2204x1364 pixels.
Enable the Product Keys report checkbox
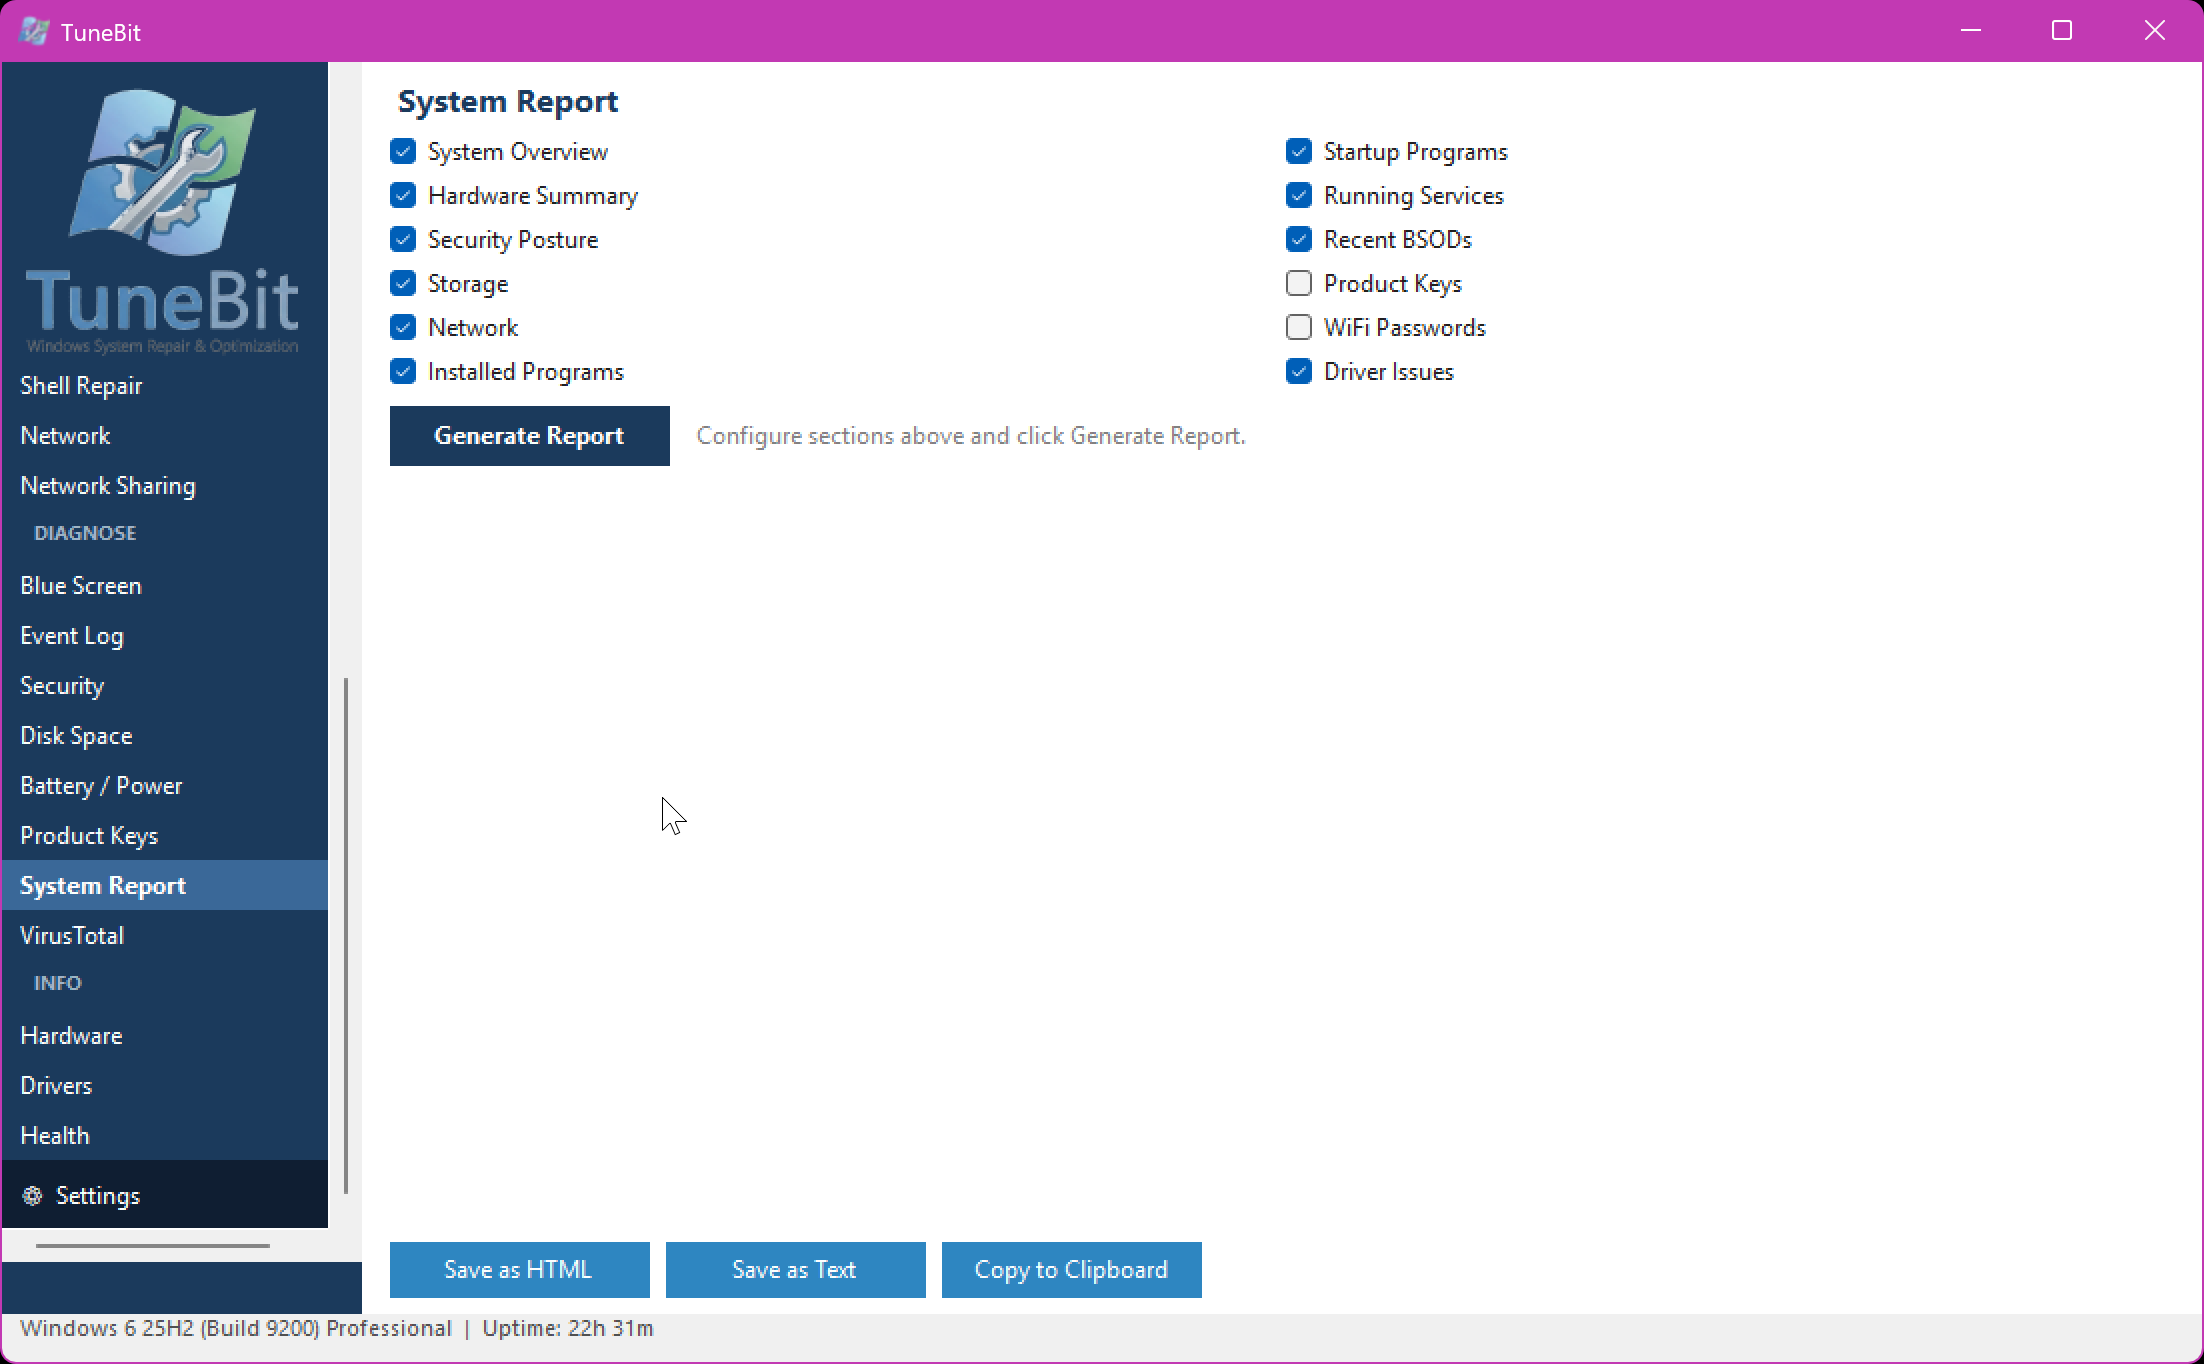click(1299, 283)
